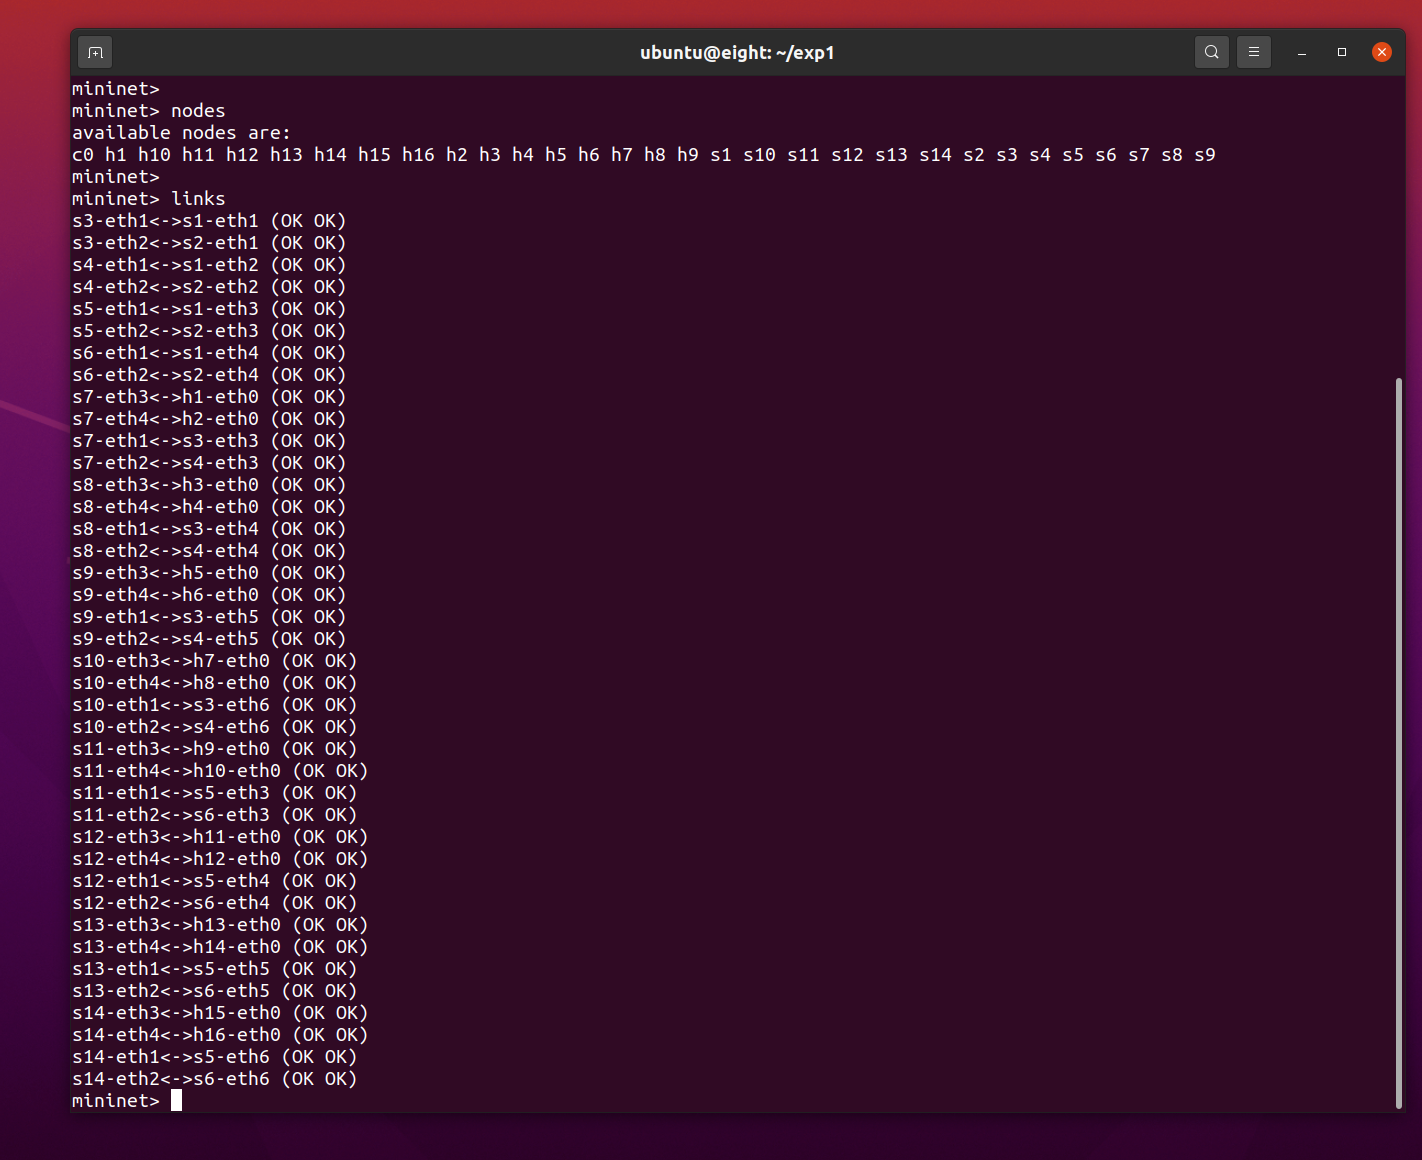The height and width of the screenshot is (1160, 1422).
Task: Click the line s12-eth1<->s5-eth4
Action: coord(215,881)
